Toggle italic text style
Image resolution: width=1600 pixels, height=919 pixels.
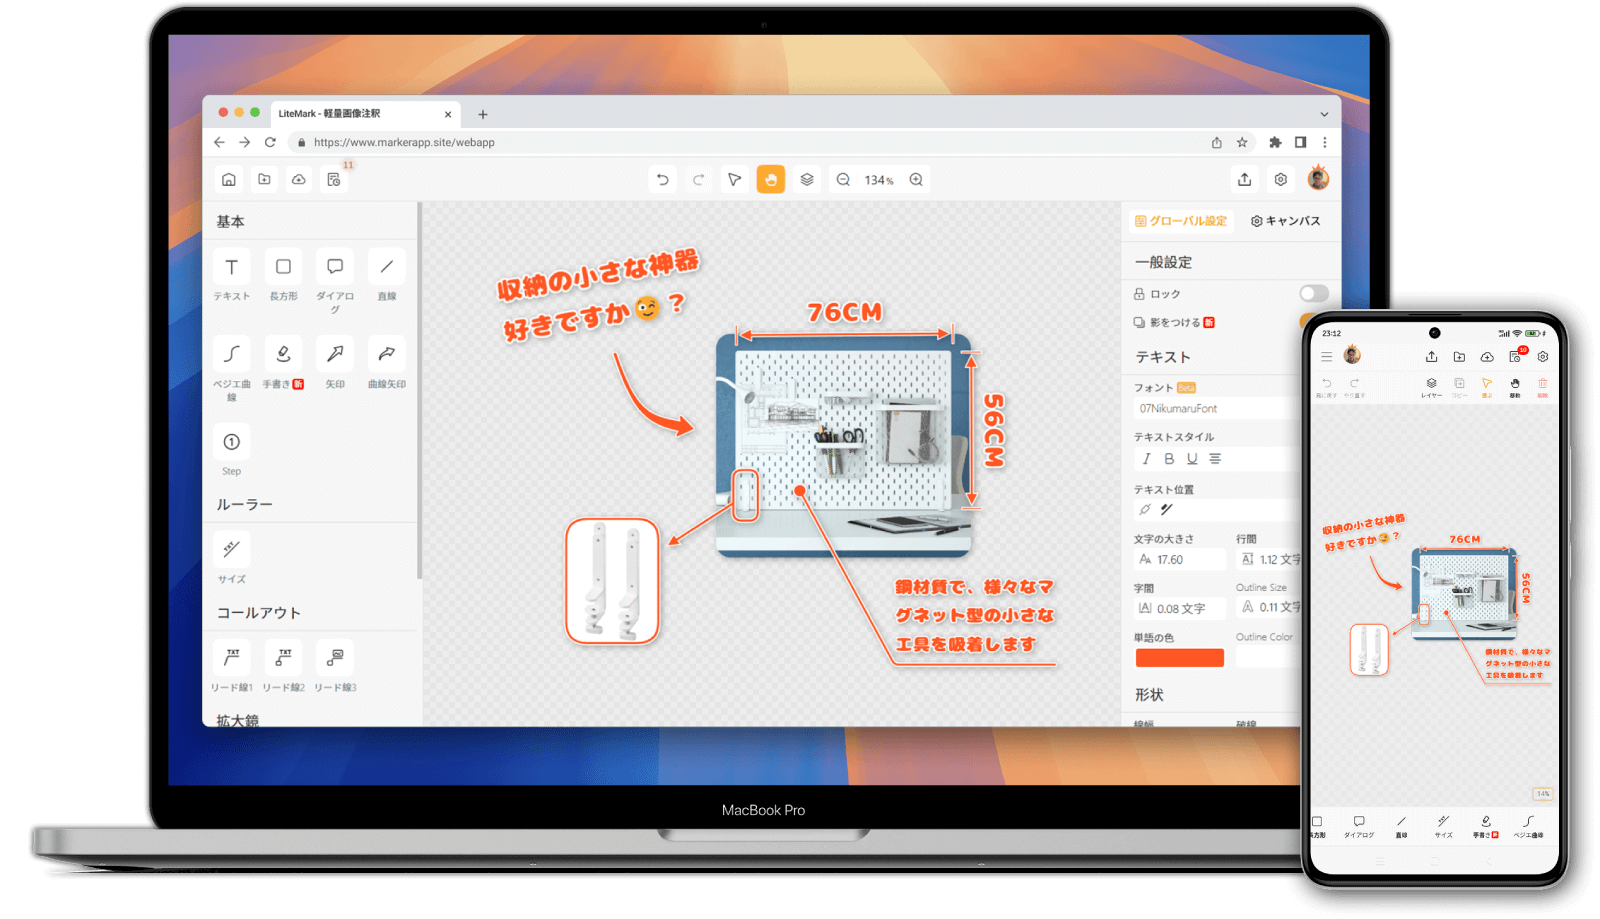pyautogui.click(x=1146, y=459)
